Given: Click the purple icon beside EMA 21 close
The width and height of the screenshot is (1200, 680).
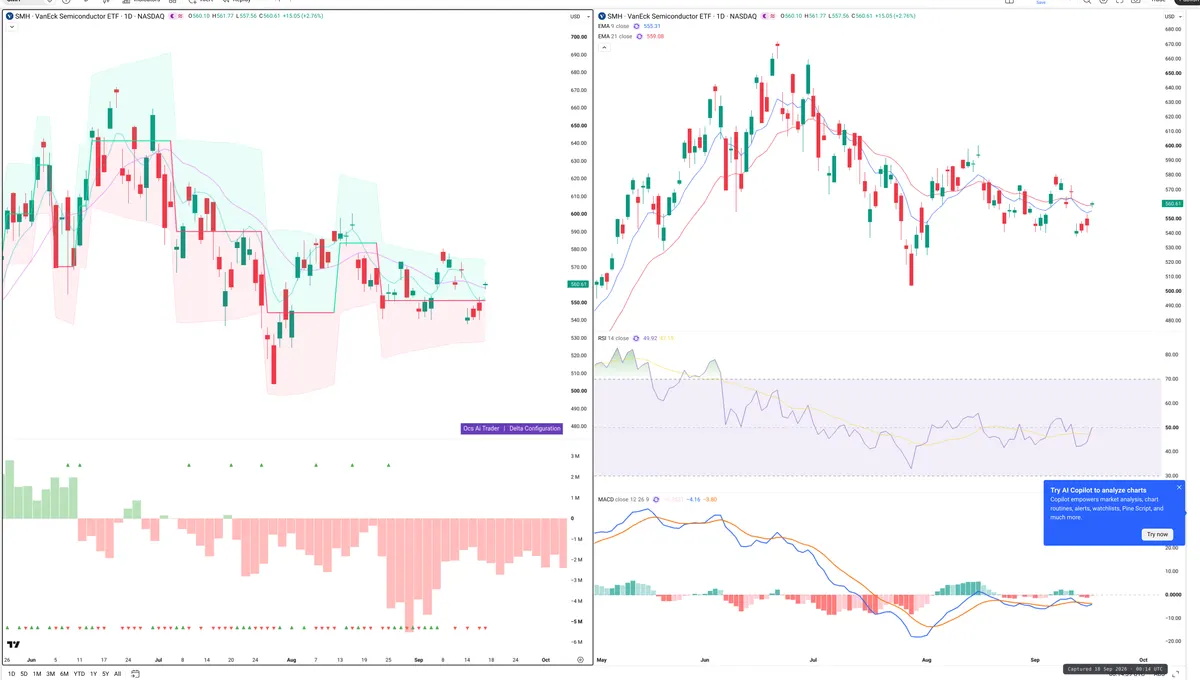Looking at the screenshot, I should [x=641, y=36].
